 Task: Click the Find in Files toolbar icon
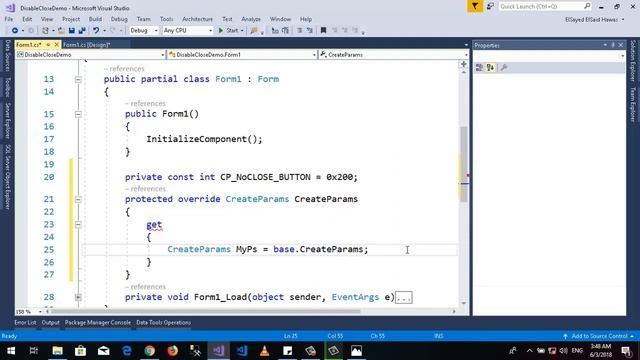[x=254, y=31]
